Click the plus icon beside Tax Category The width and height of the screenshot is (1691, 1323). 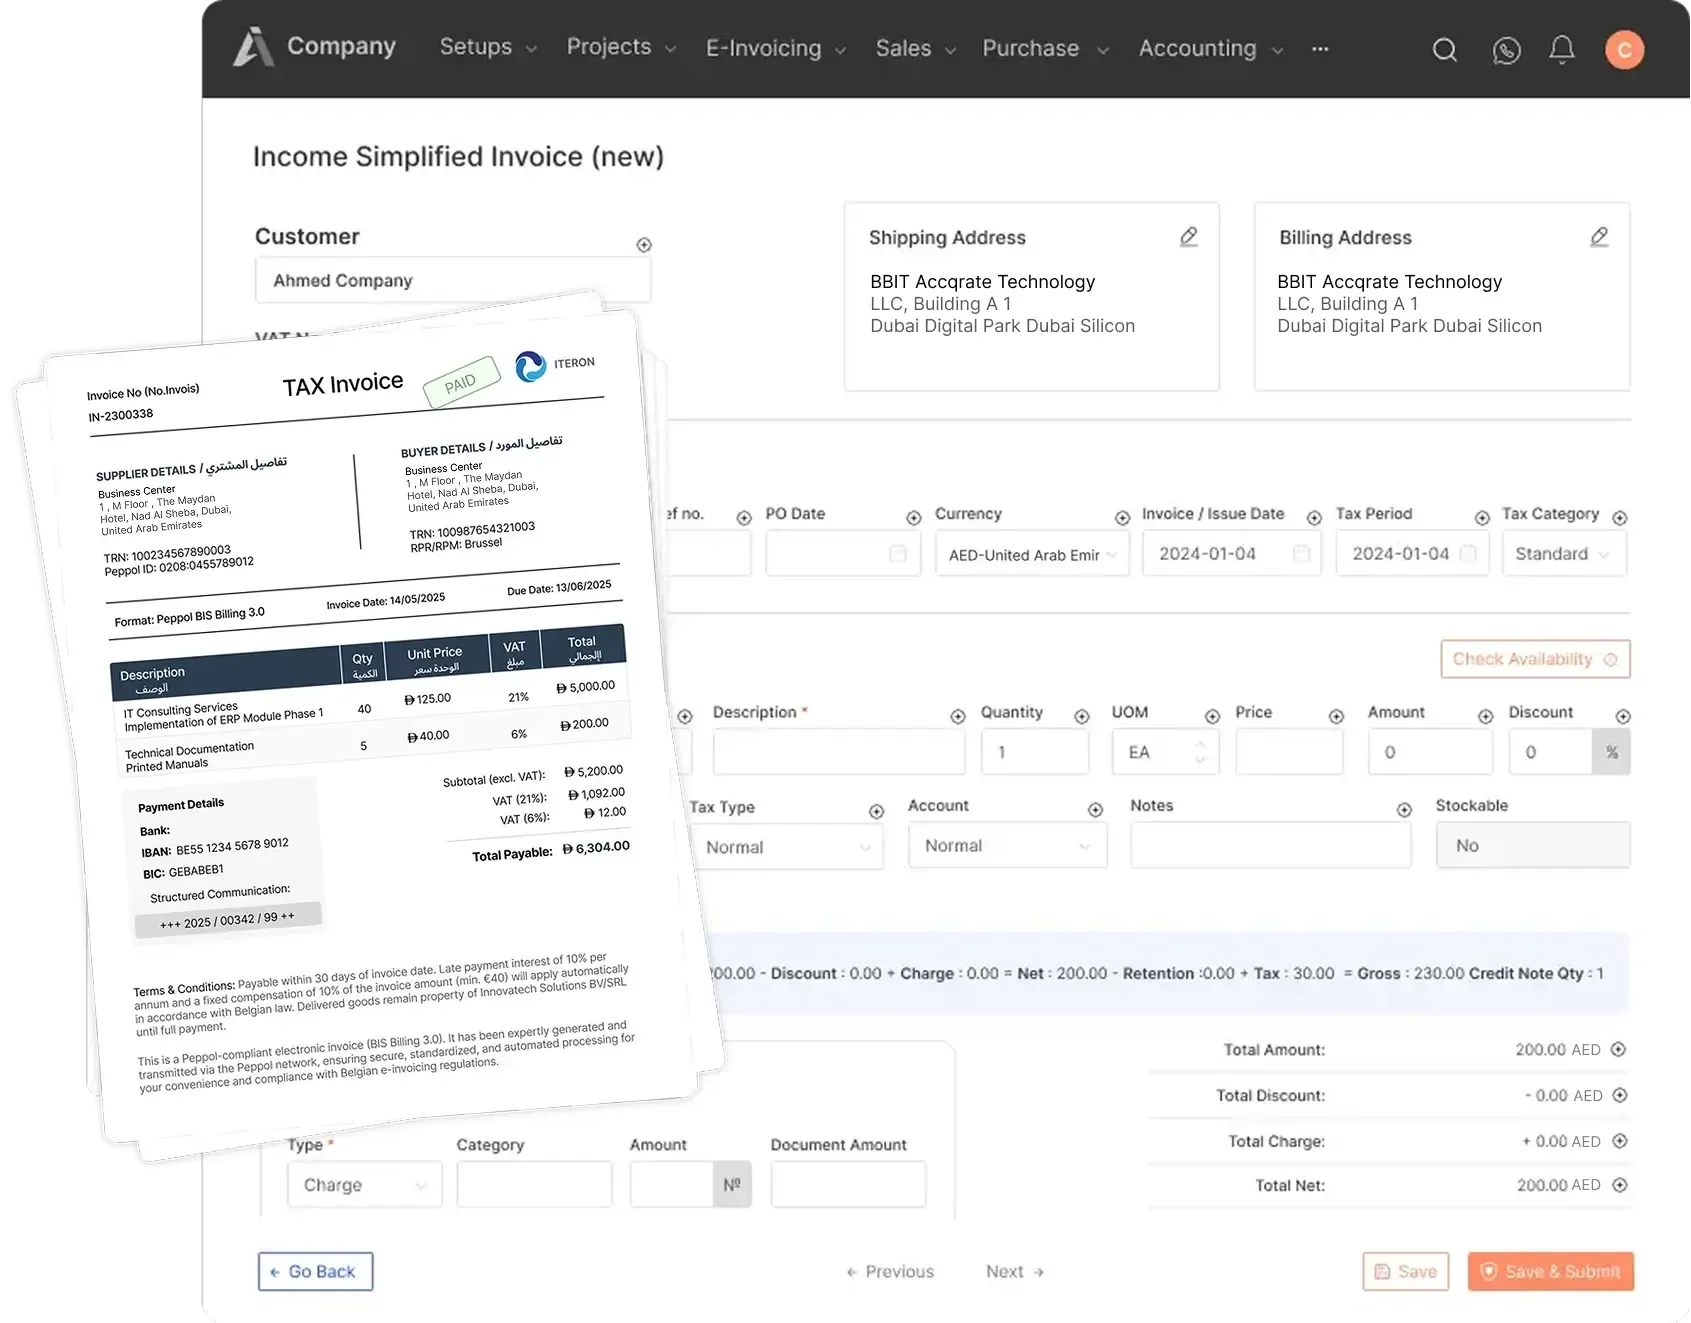[1620, 517]
